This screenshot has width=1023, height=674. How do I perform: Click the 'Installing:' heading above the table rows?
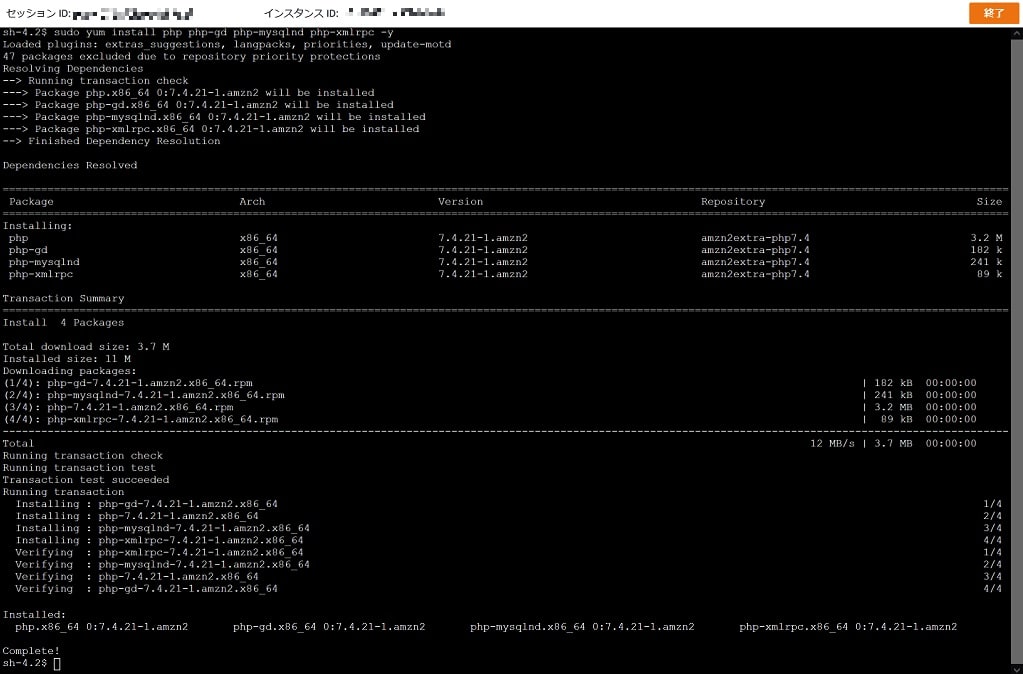pyautogui.click(x=38, y=226)
